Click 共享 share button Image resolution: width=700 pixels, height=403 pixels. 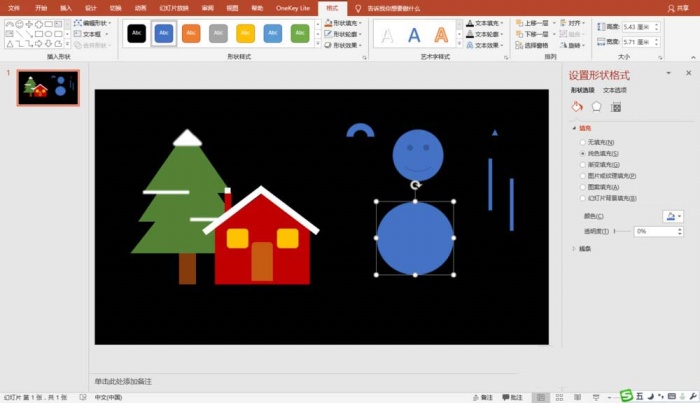point(678,8)
